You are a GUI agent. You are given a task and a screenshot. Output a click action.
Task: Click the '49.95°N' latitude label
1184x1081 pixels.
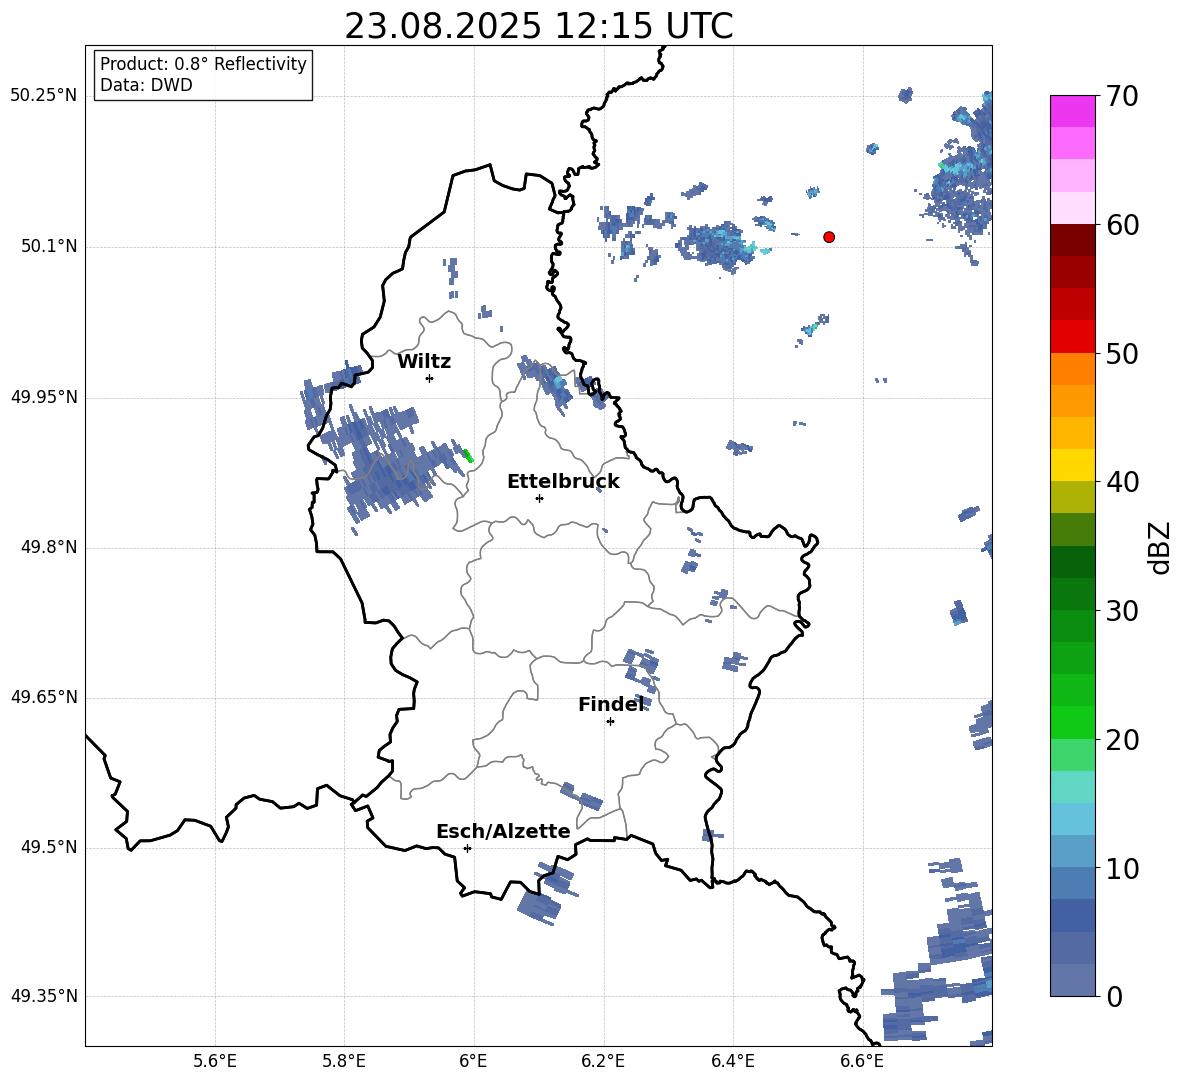click(44, 396)
